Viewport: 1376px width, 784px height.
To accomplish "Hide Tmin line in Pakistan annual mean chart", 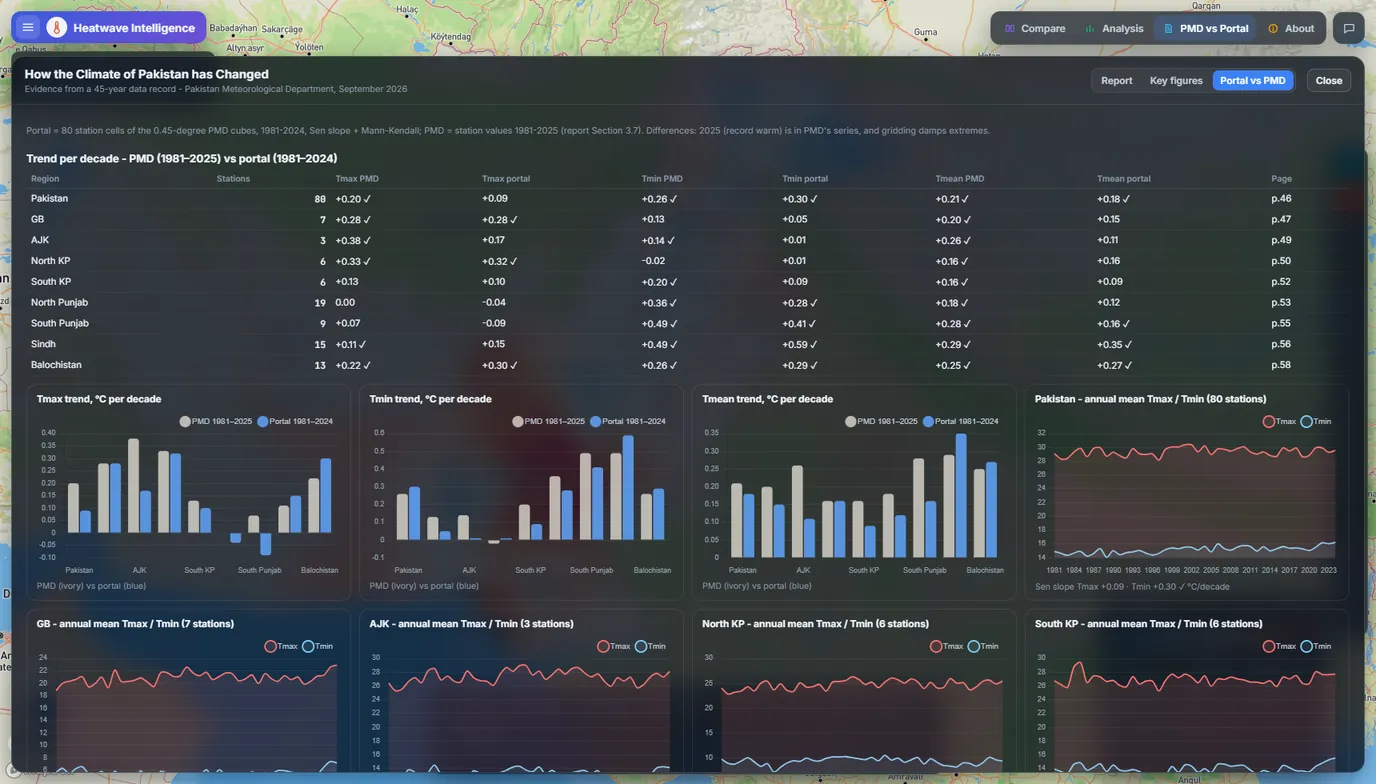I will pos(1317,422).
